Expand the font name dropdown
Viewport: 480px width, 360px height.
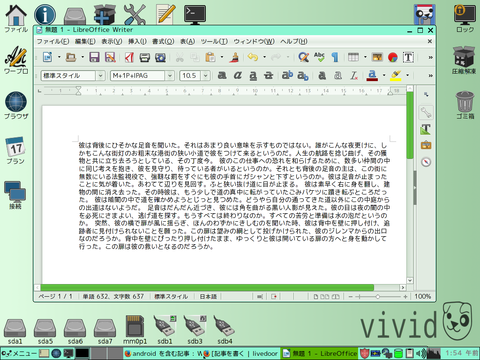tap(170, 76)
